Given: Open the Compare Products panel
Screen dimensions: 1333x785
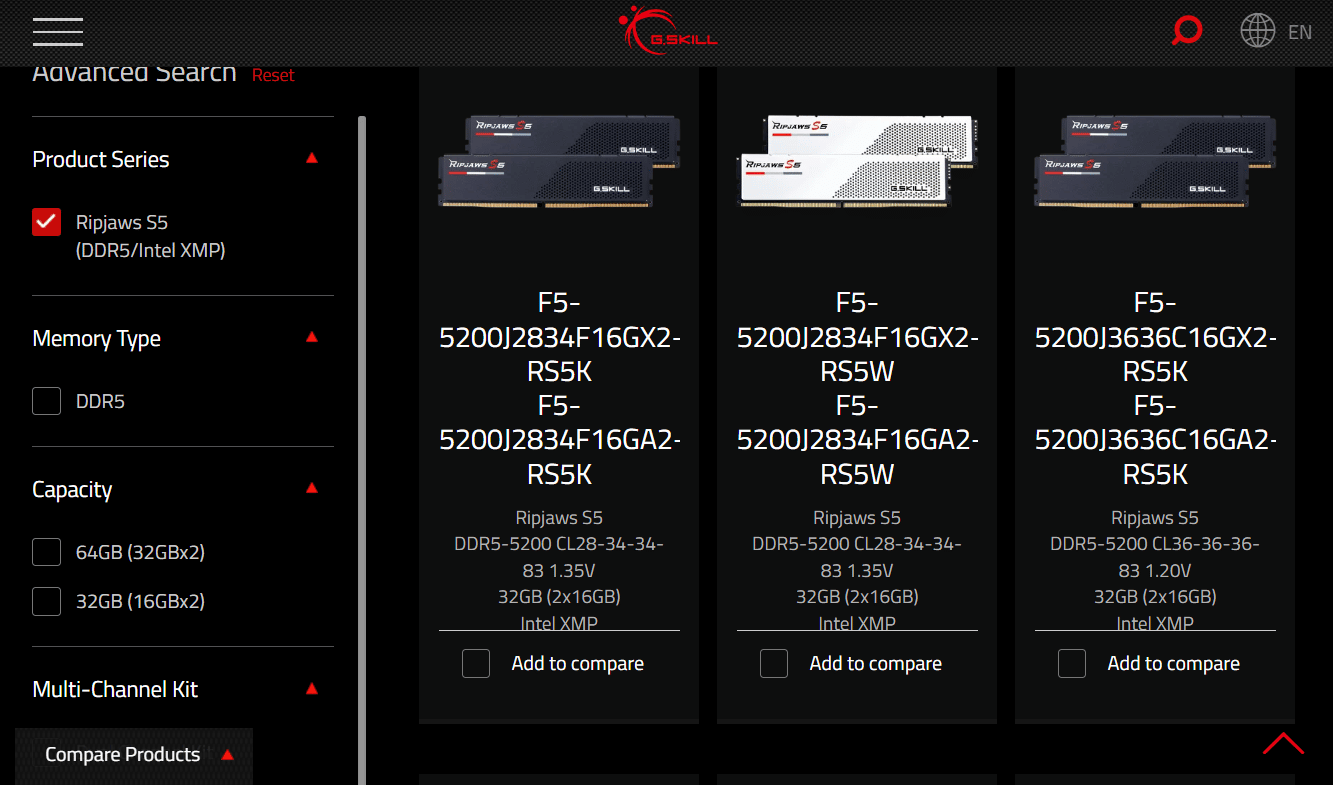Looking at the screenshot, I should 123,755.
